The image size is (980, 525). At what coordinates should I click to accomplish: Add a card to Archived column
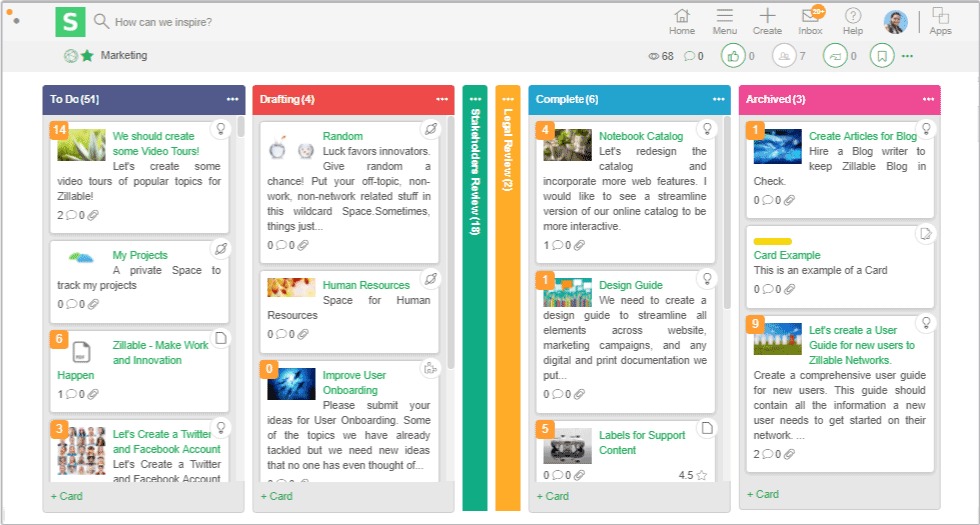tap(762, 494)
